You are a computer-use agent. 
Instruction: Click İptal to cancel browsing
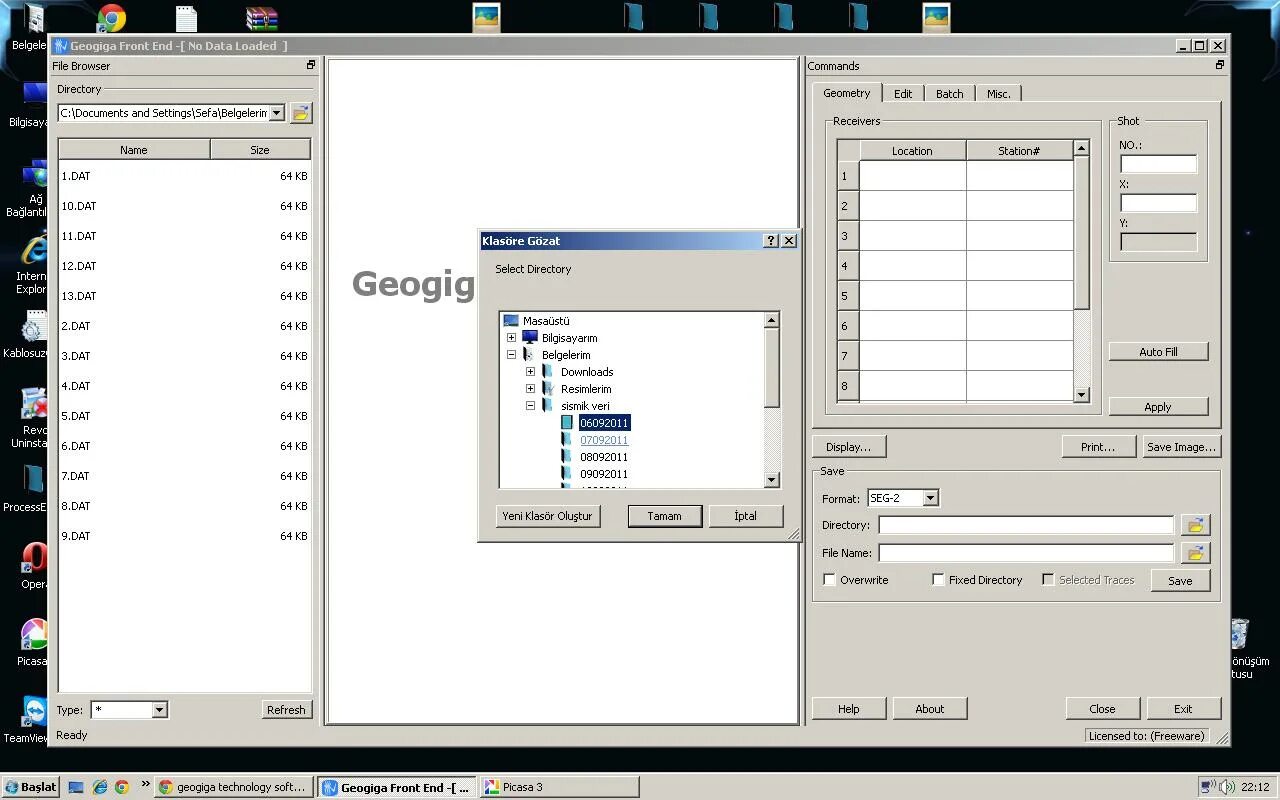tap(745, 516)
